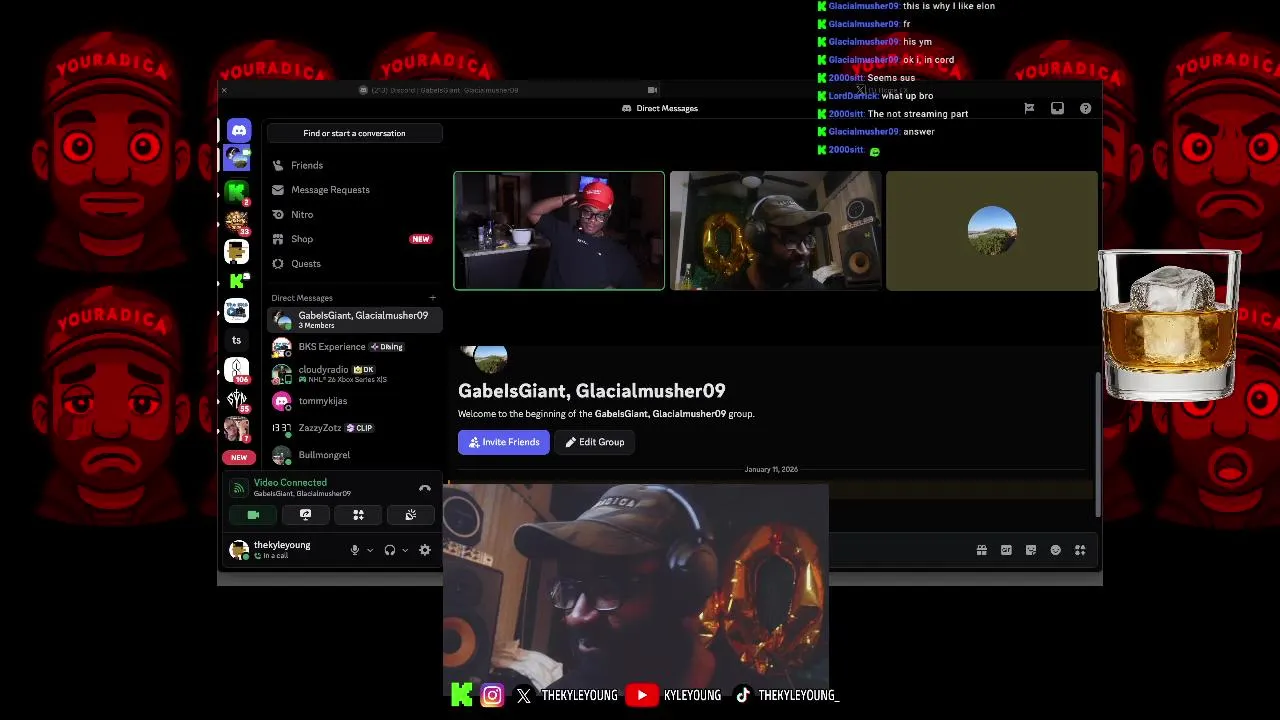The width and height of the screenshot is (1280, 720).
Task: Open activities button in call panel
Action: click(358, 515)
